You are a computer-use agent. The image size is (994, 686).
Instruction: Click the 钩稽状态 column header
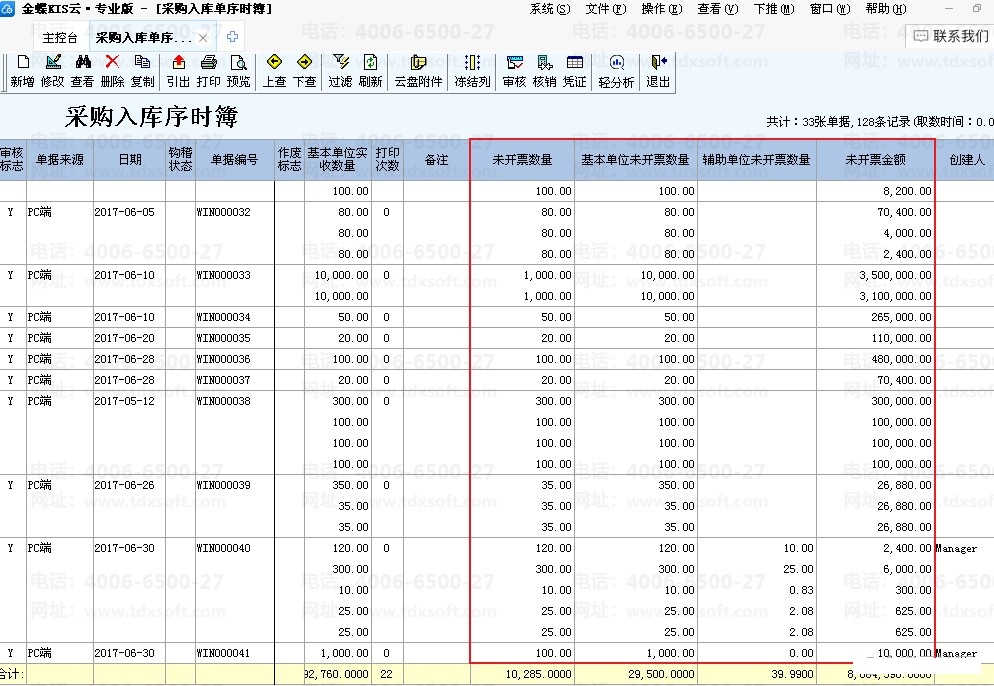click(x=180, y=160)
